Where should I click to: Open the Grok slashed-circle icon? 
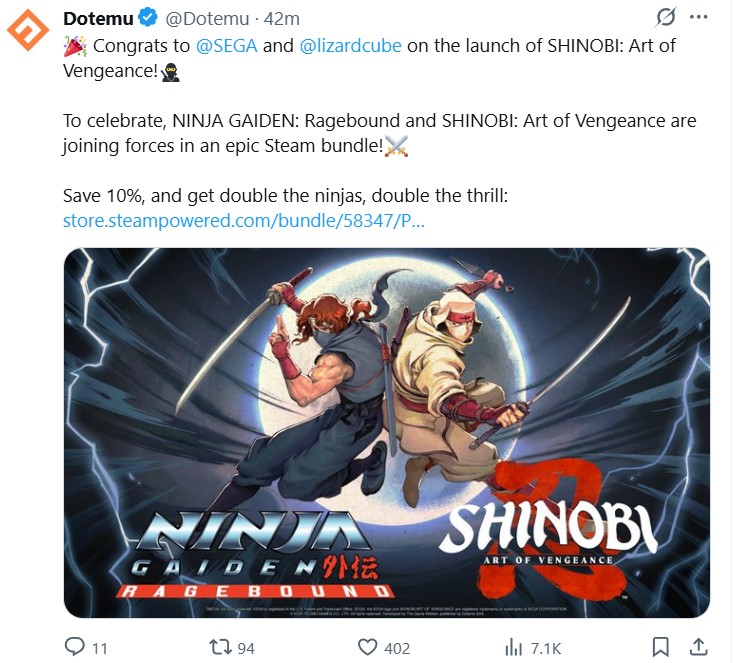coord(665,17)
